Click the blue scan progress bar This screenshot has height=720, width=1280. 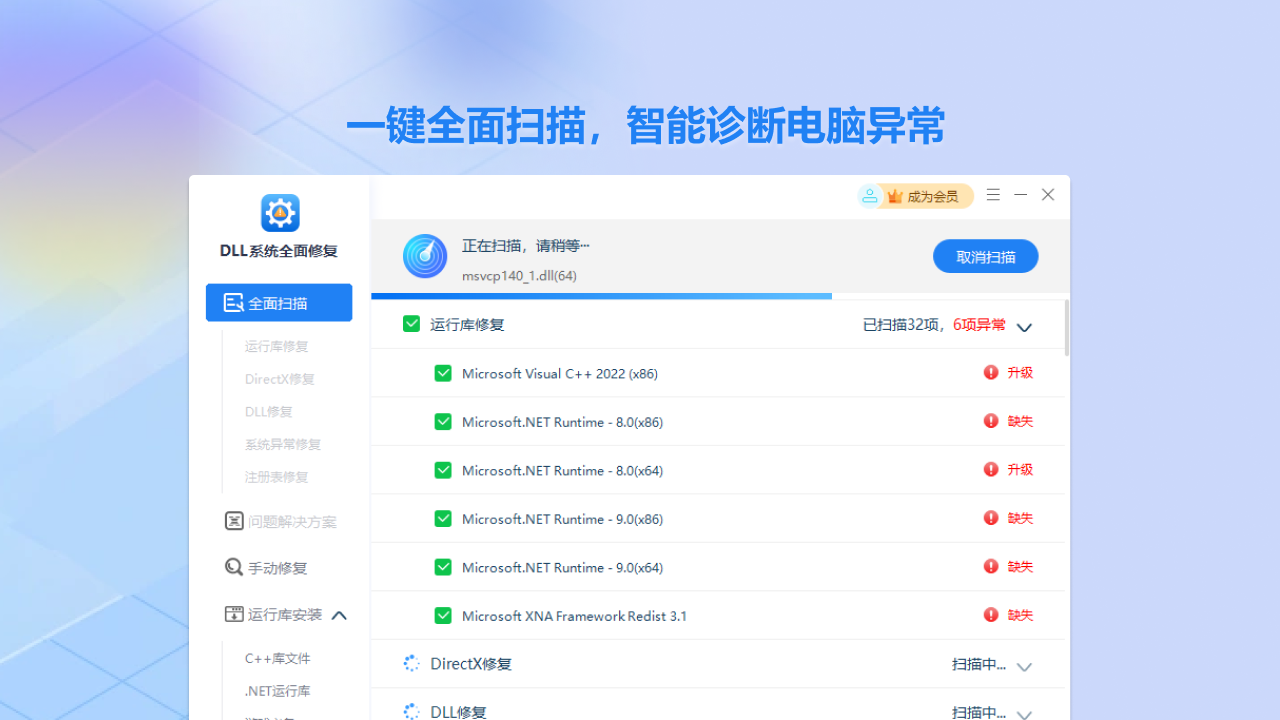point(600,296)
